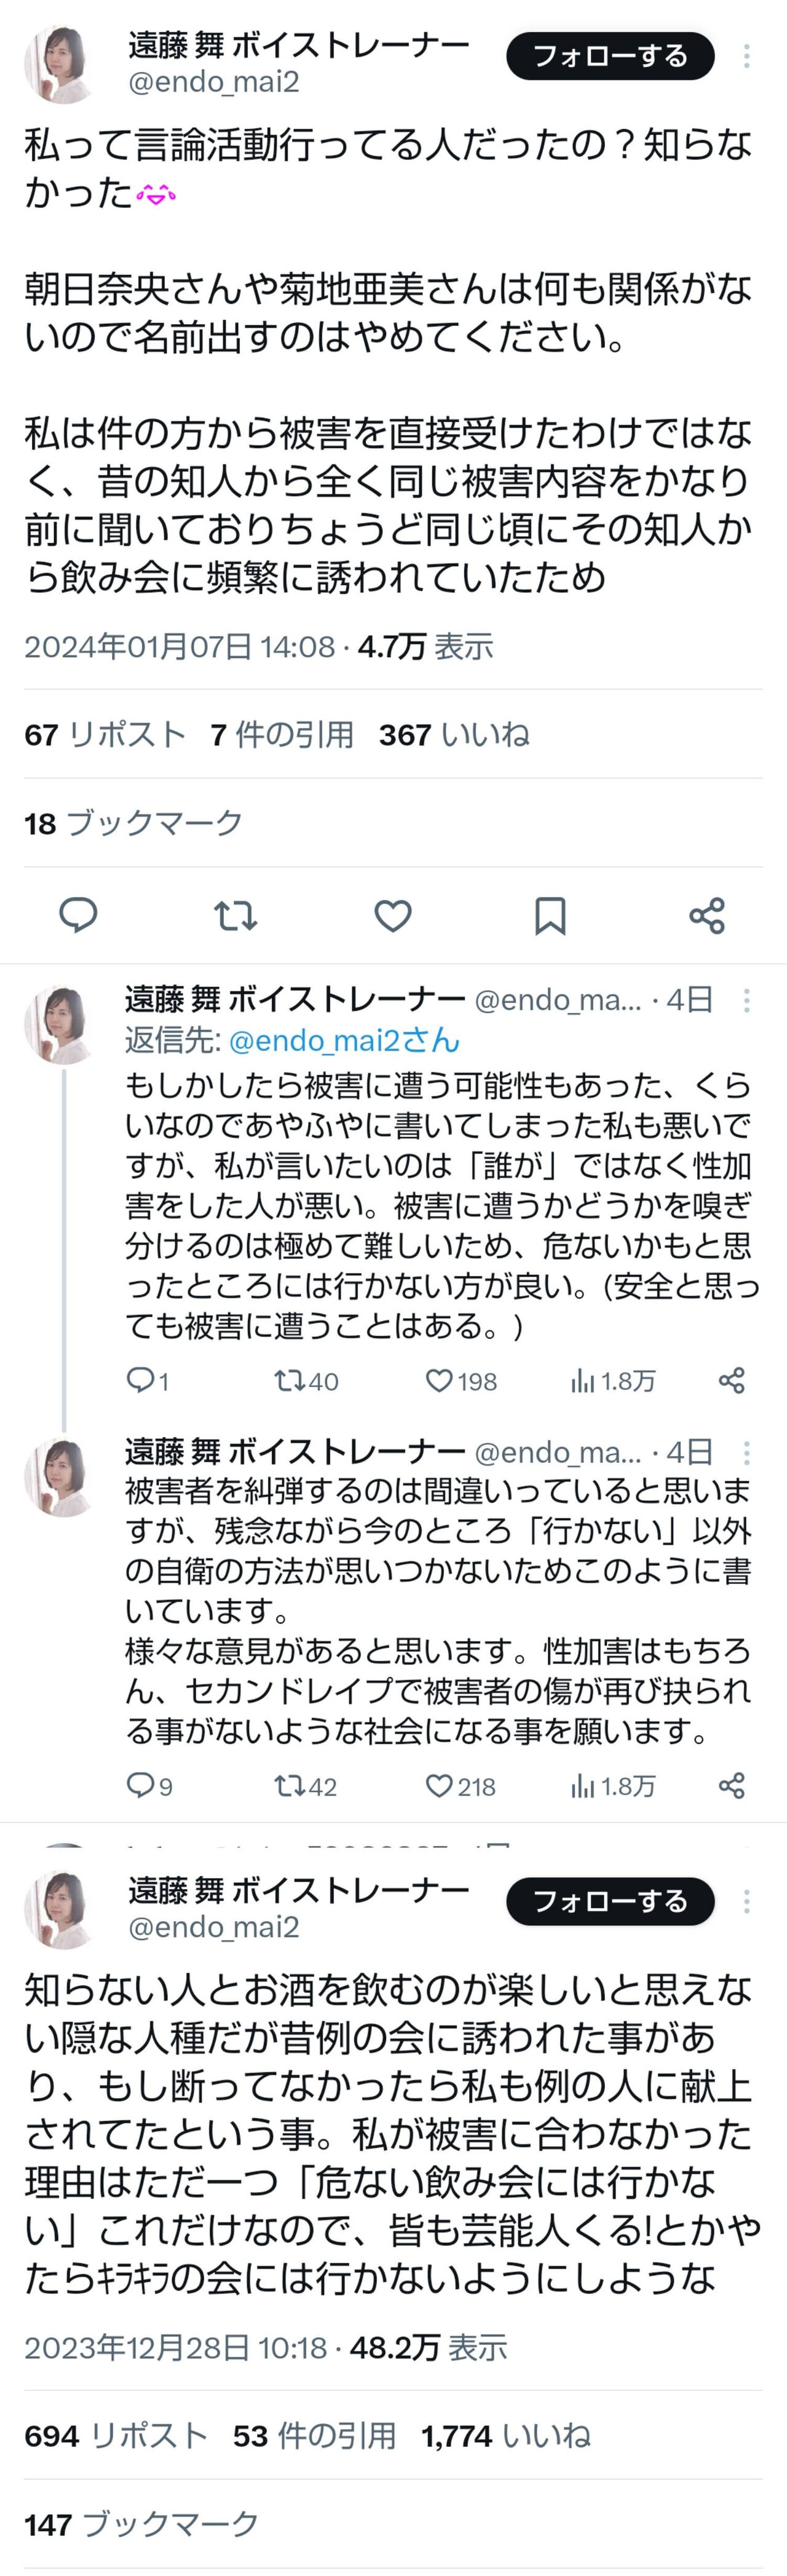This screenshot has width=787, height=2576.
Task: Click the heart on the reply with 218 likes
Action: click(439, 1786)
